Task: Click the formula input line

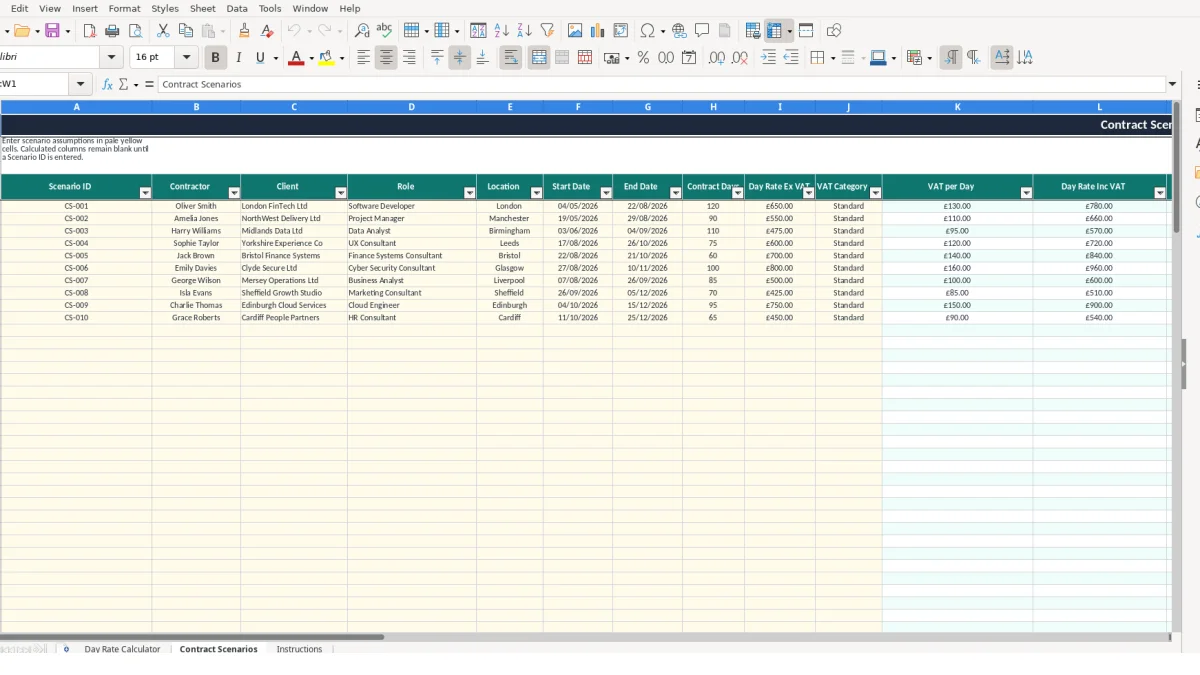Action: point(662,84)
